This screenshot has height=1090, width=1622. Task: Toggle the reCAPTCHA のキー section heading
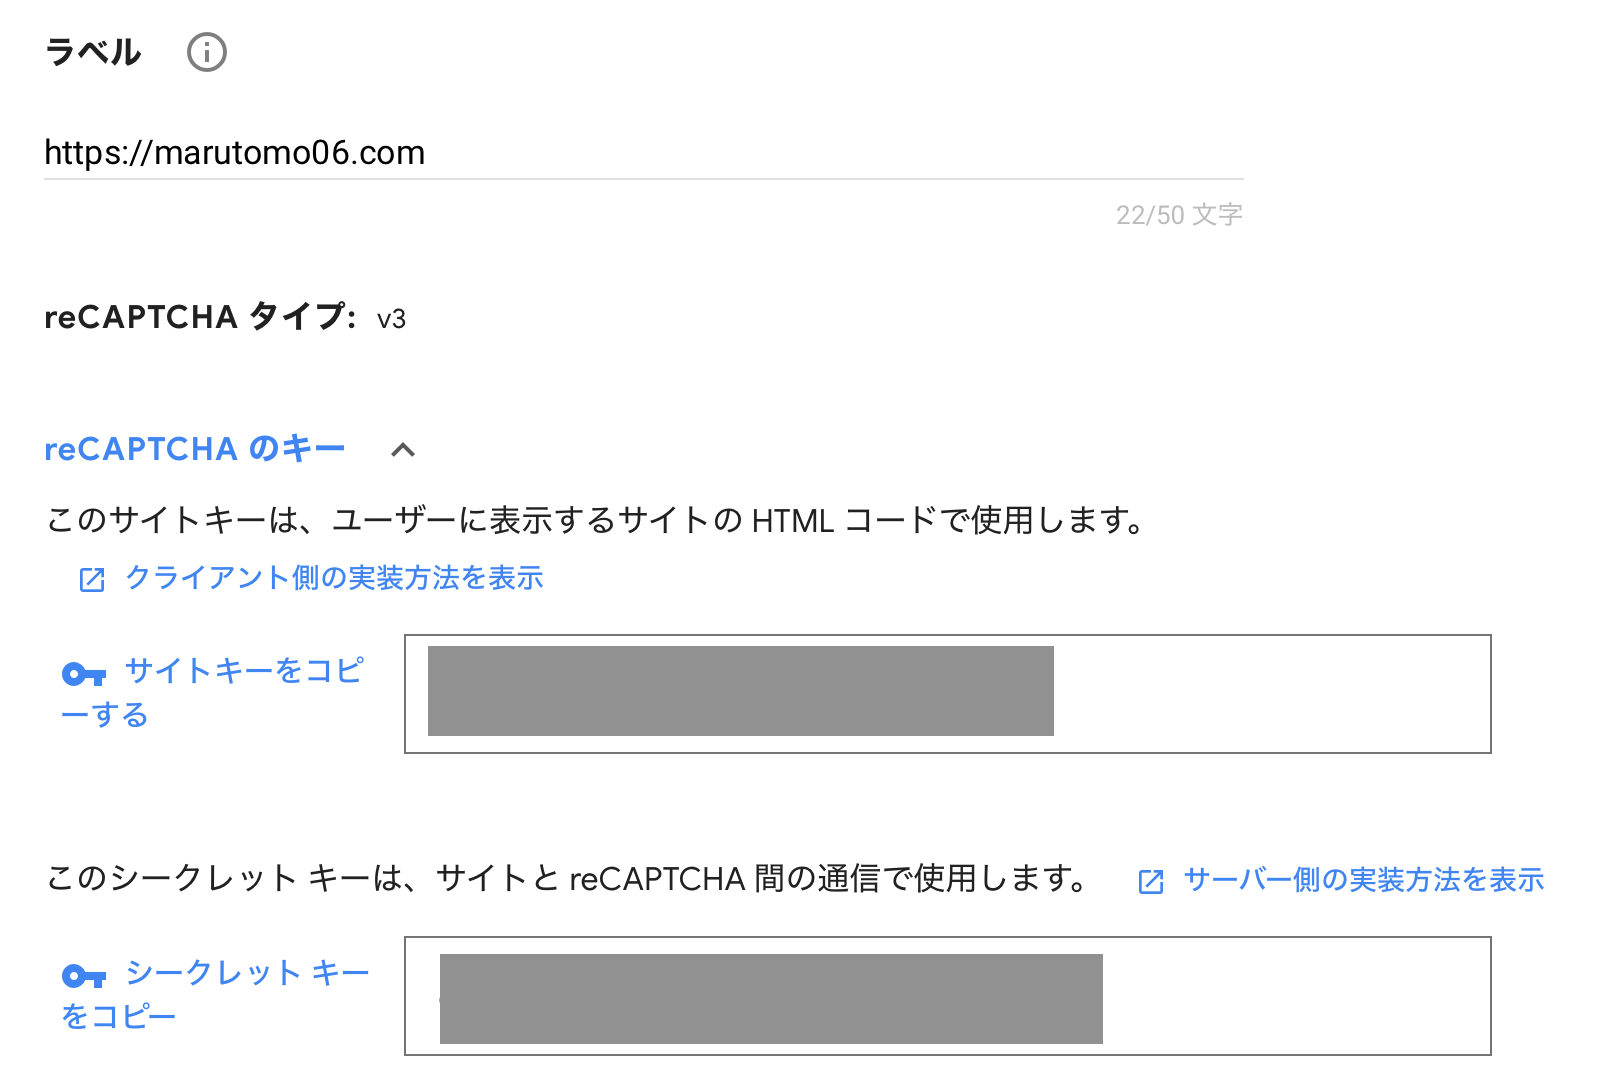point(195,449)
